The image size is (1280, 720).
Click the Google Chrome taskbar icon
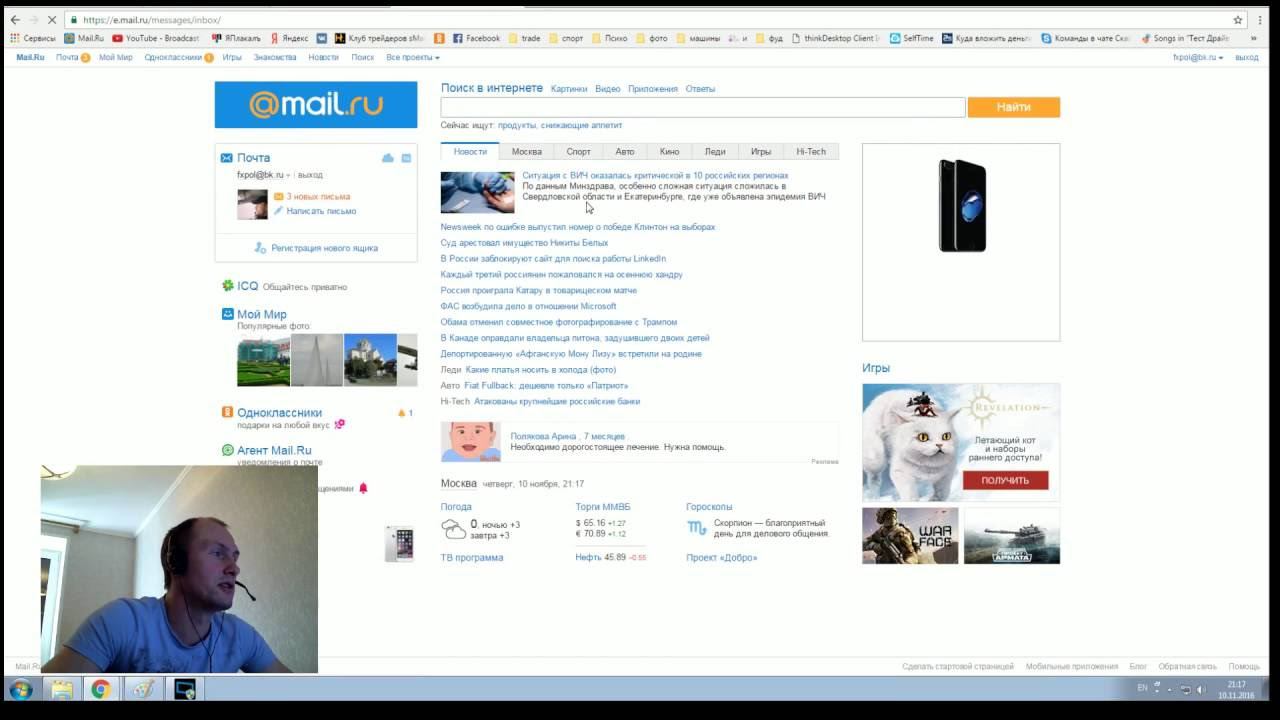[x=100, y=689]
